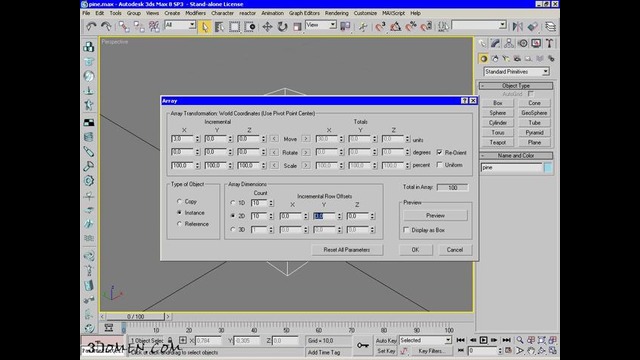Select the Select and Move tool
This screenshot has width=640, height=360.
click(x=267, y=27)
